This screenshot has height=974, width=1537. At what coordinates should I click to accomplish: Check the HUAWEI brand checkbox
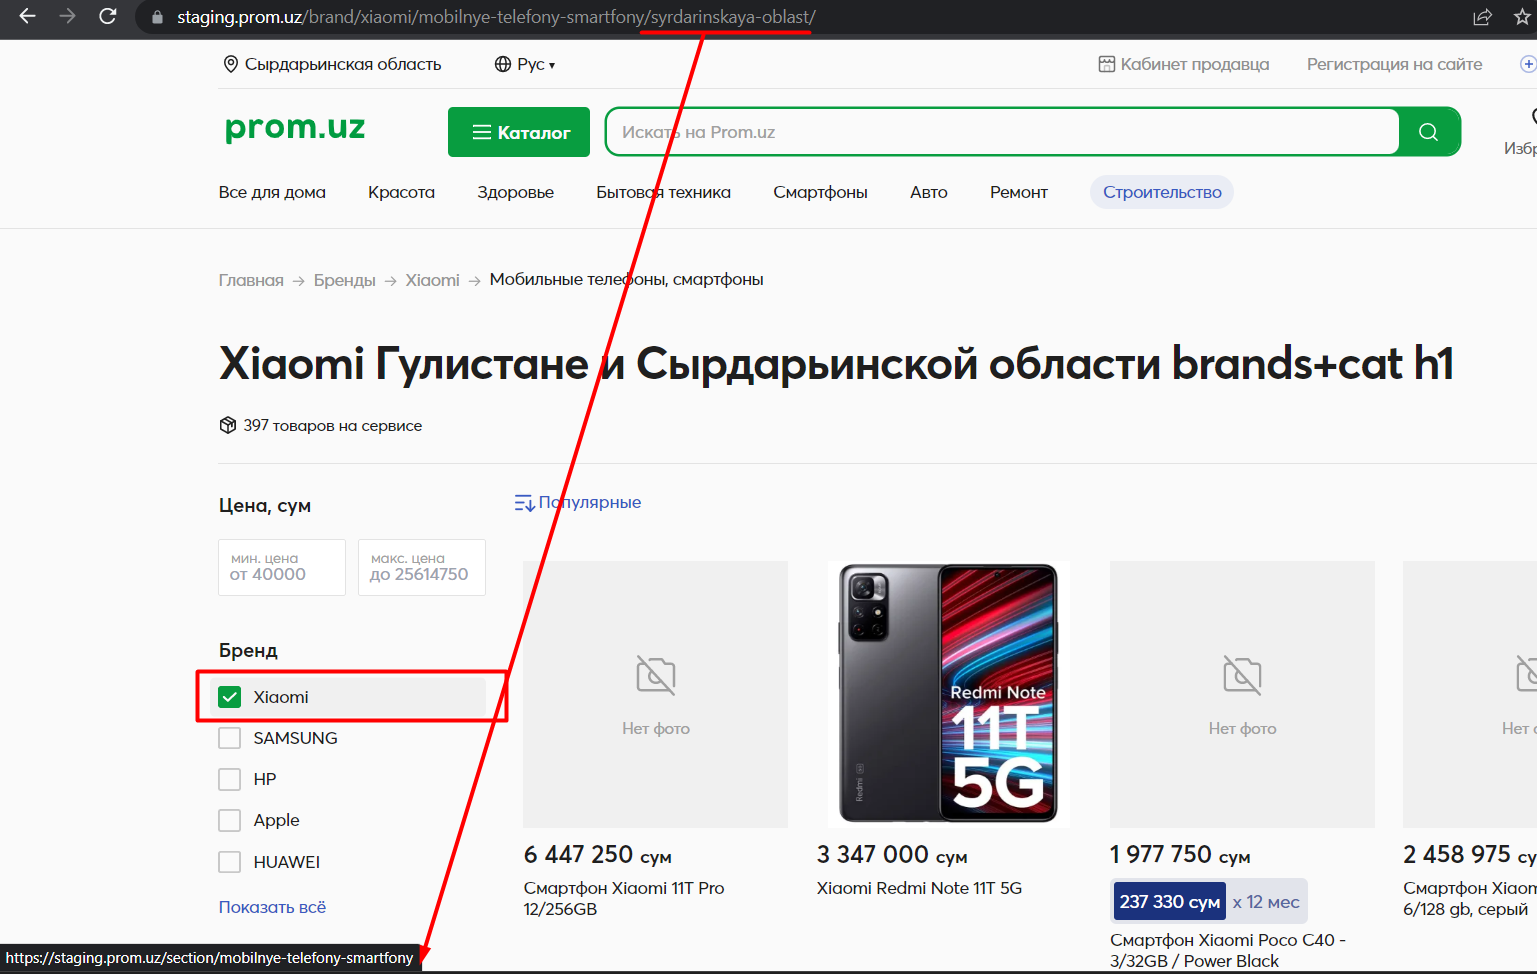point(230,862)
